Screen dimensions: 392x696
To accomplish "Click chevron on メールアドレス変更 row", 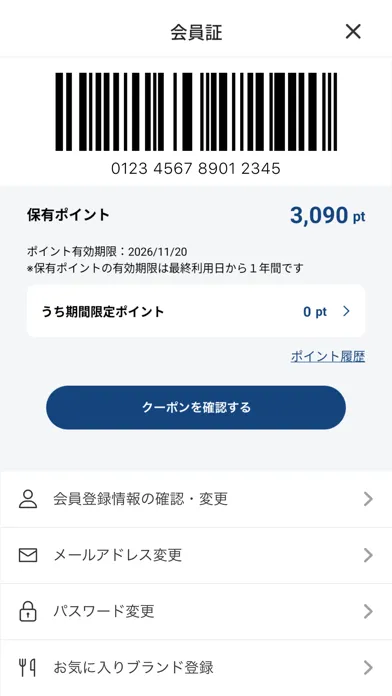I will (x=368, y=555).
